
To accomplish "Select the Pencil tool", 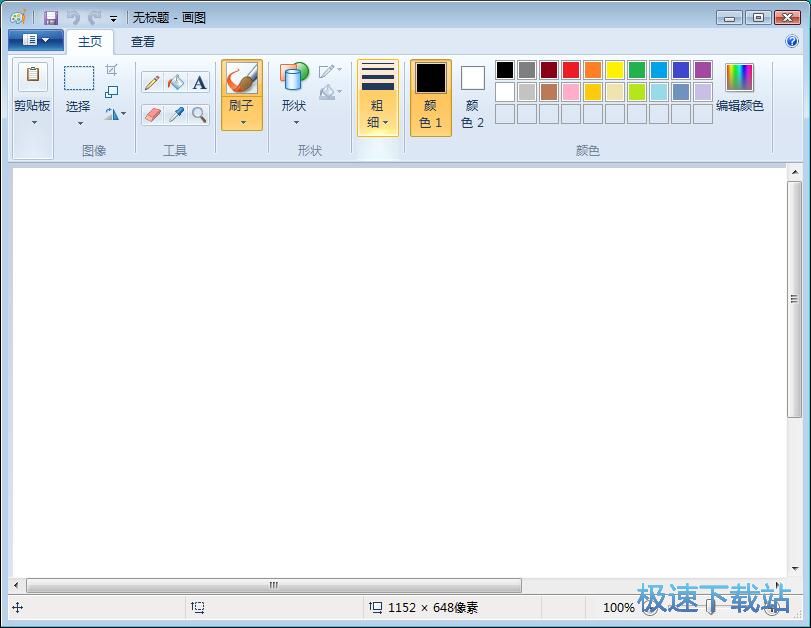I will click(152, 83).
